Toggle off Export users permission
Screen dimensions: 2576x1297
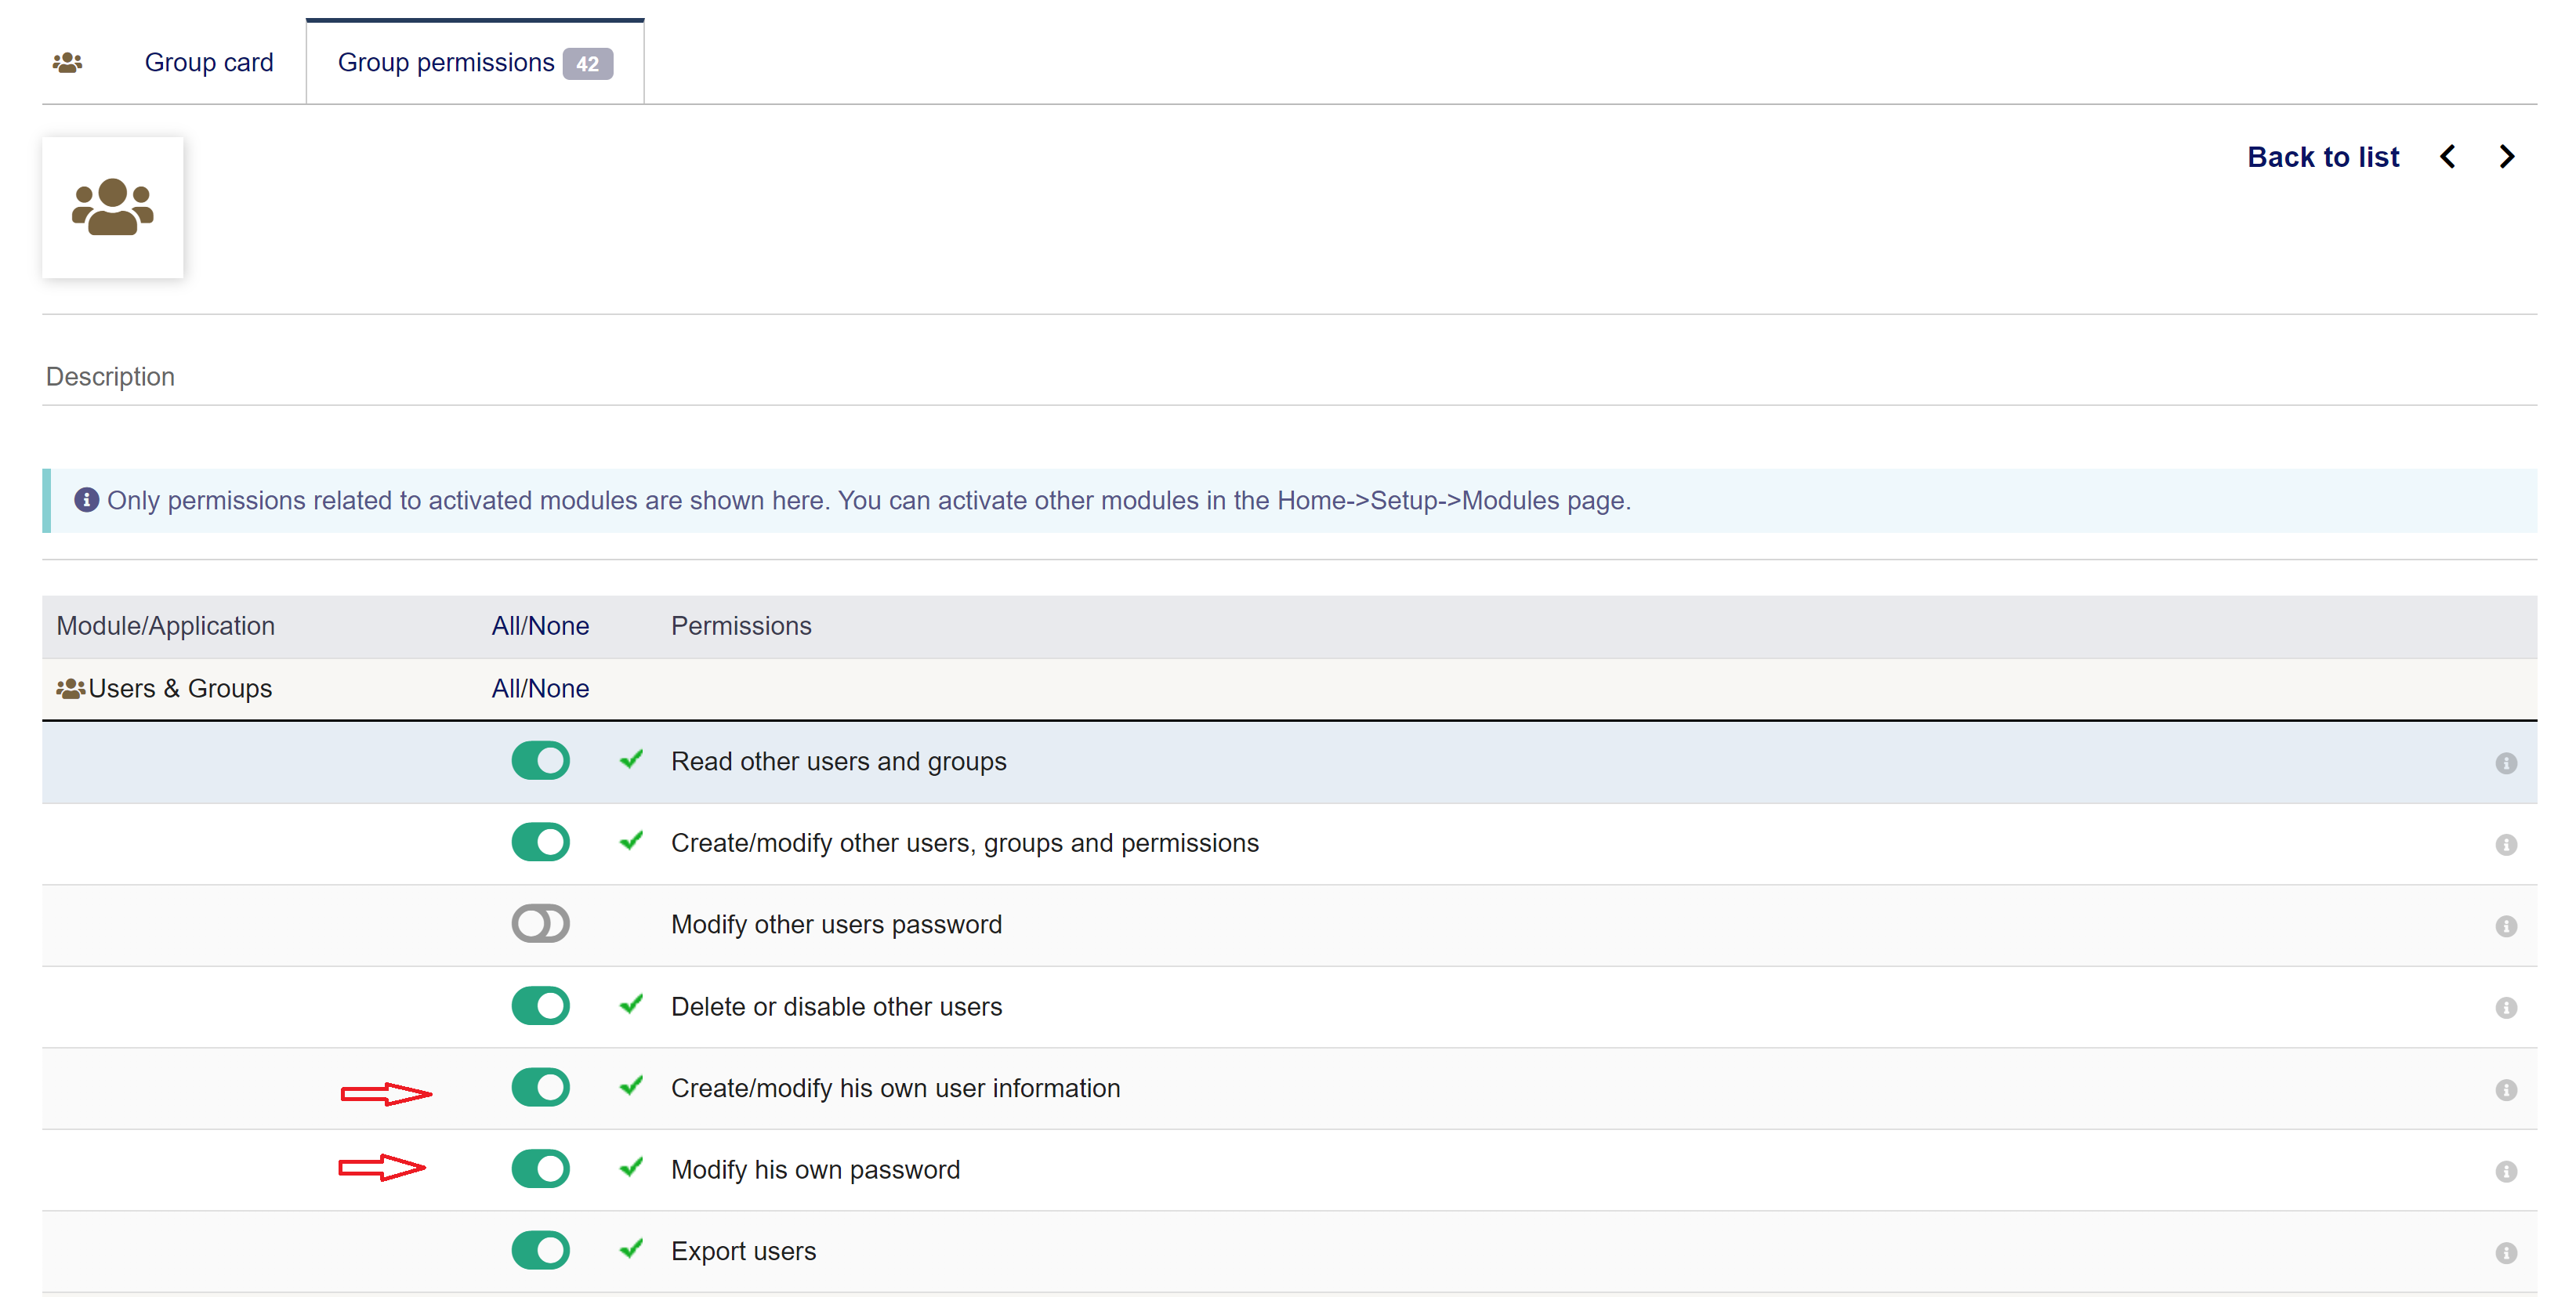click(540, 1251)
